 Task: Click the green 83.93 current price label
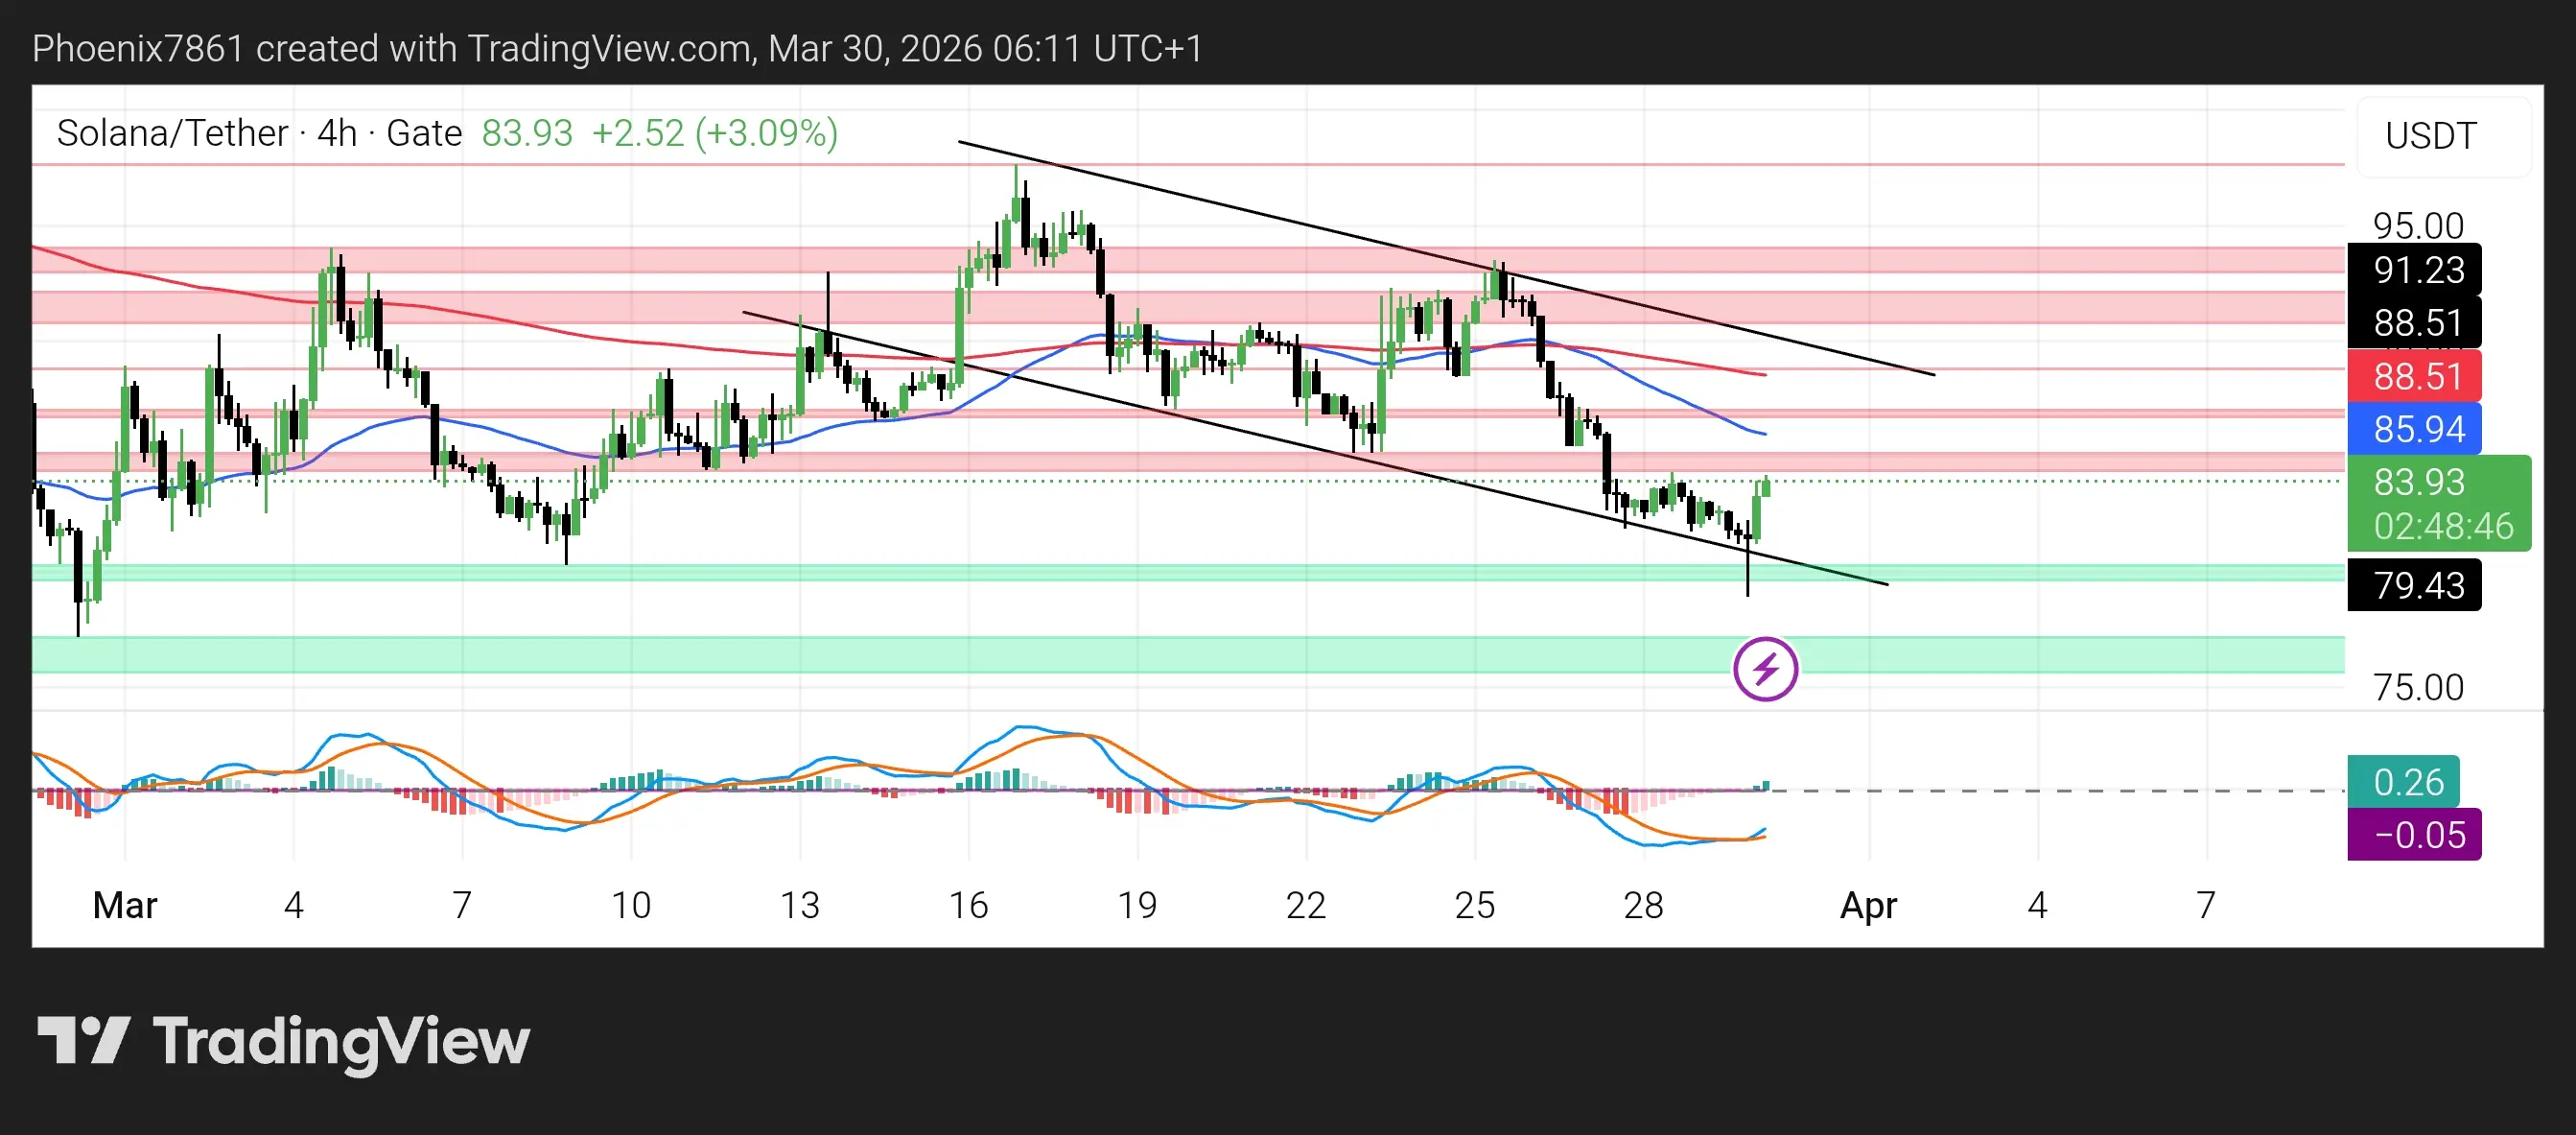[2419, 482]
